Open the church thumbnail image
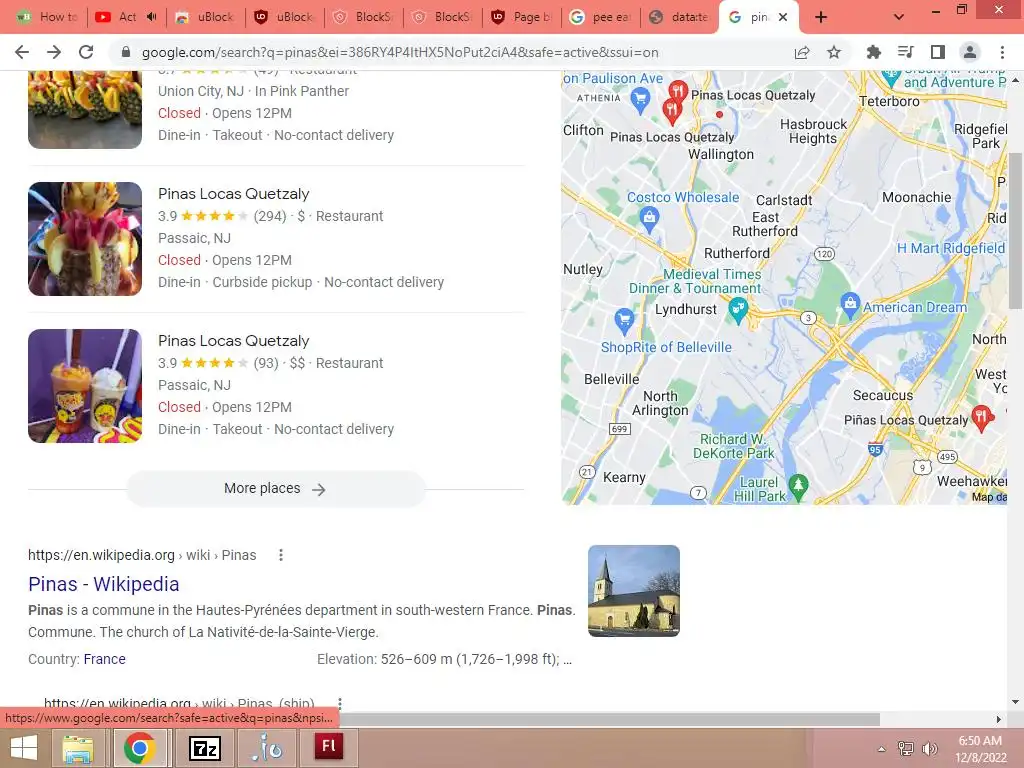The height and width of the screenshot is (768, 1024). (x=633, y=591)
